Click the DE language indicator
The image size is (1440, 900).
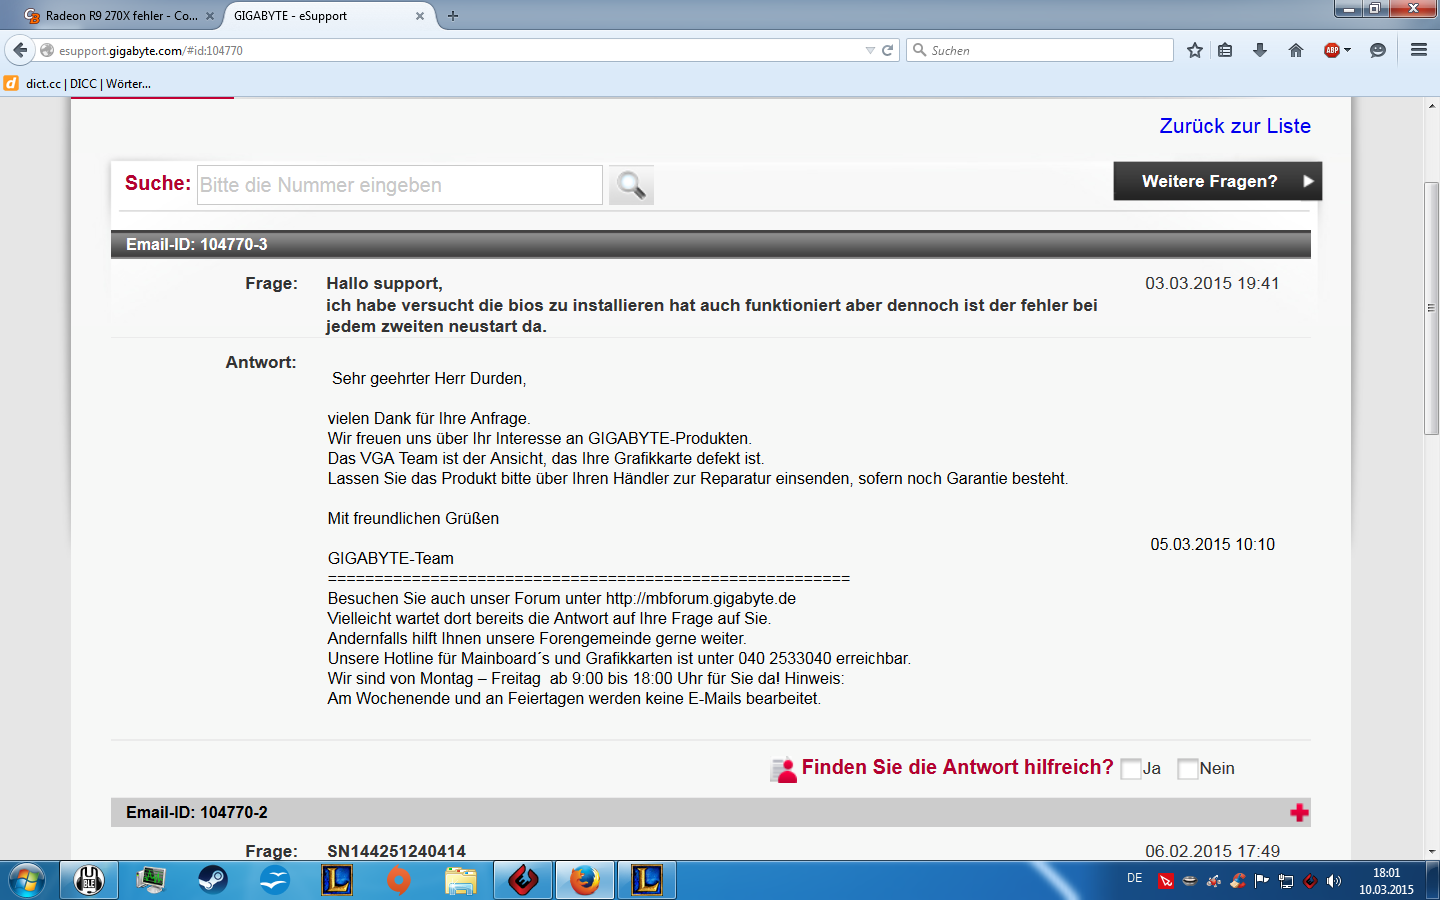pos(1134,878)
